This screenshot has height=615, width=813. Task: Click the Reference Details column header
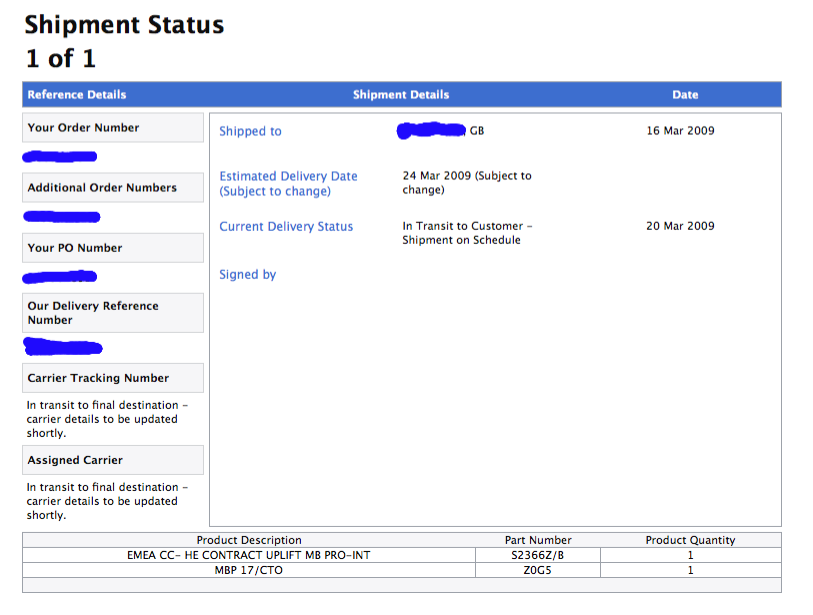point(77,94)
